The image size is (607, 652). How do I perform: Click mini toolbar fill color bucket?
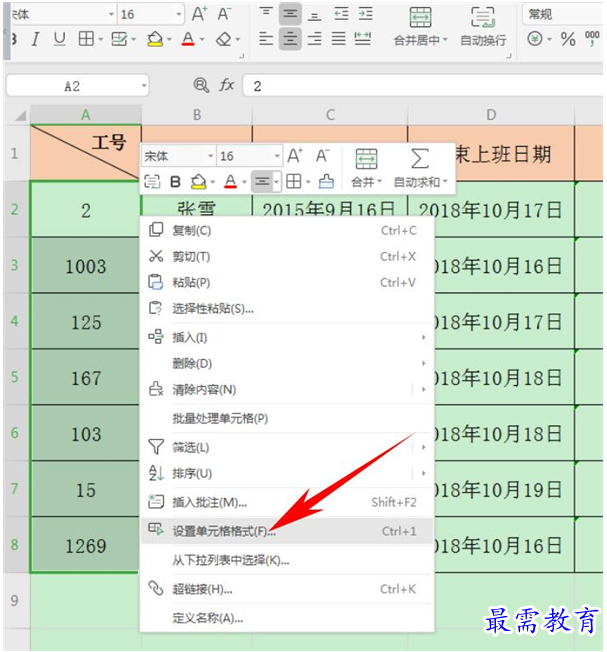(198, 182)
